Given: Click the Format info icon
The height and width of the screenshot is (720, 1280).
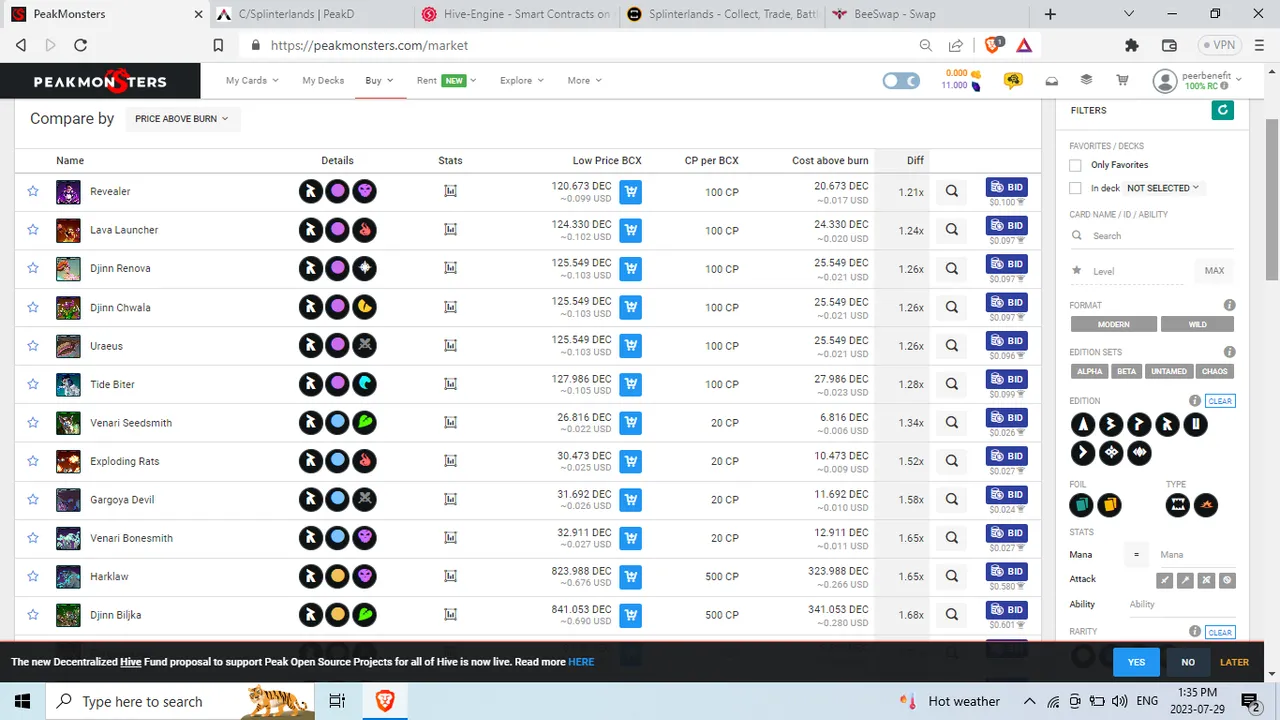Looking at the screenshot, I should pos(1229,305).
